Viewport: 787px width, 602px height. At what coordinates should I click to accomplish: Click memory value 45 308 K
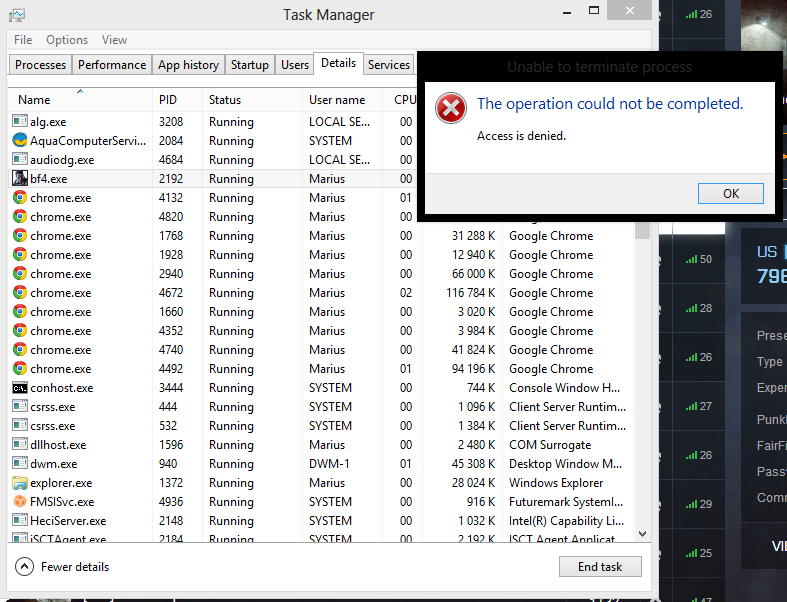pyautogui.click(x=473, y=463)
